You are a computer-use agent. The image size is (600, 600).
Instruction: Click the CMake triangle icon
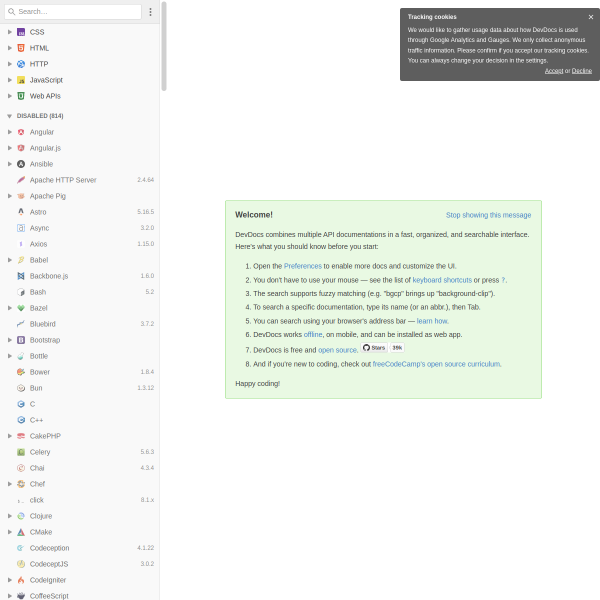click(21, 532)
